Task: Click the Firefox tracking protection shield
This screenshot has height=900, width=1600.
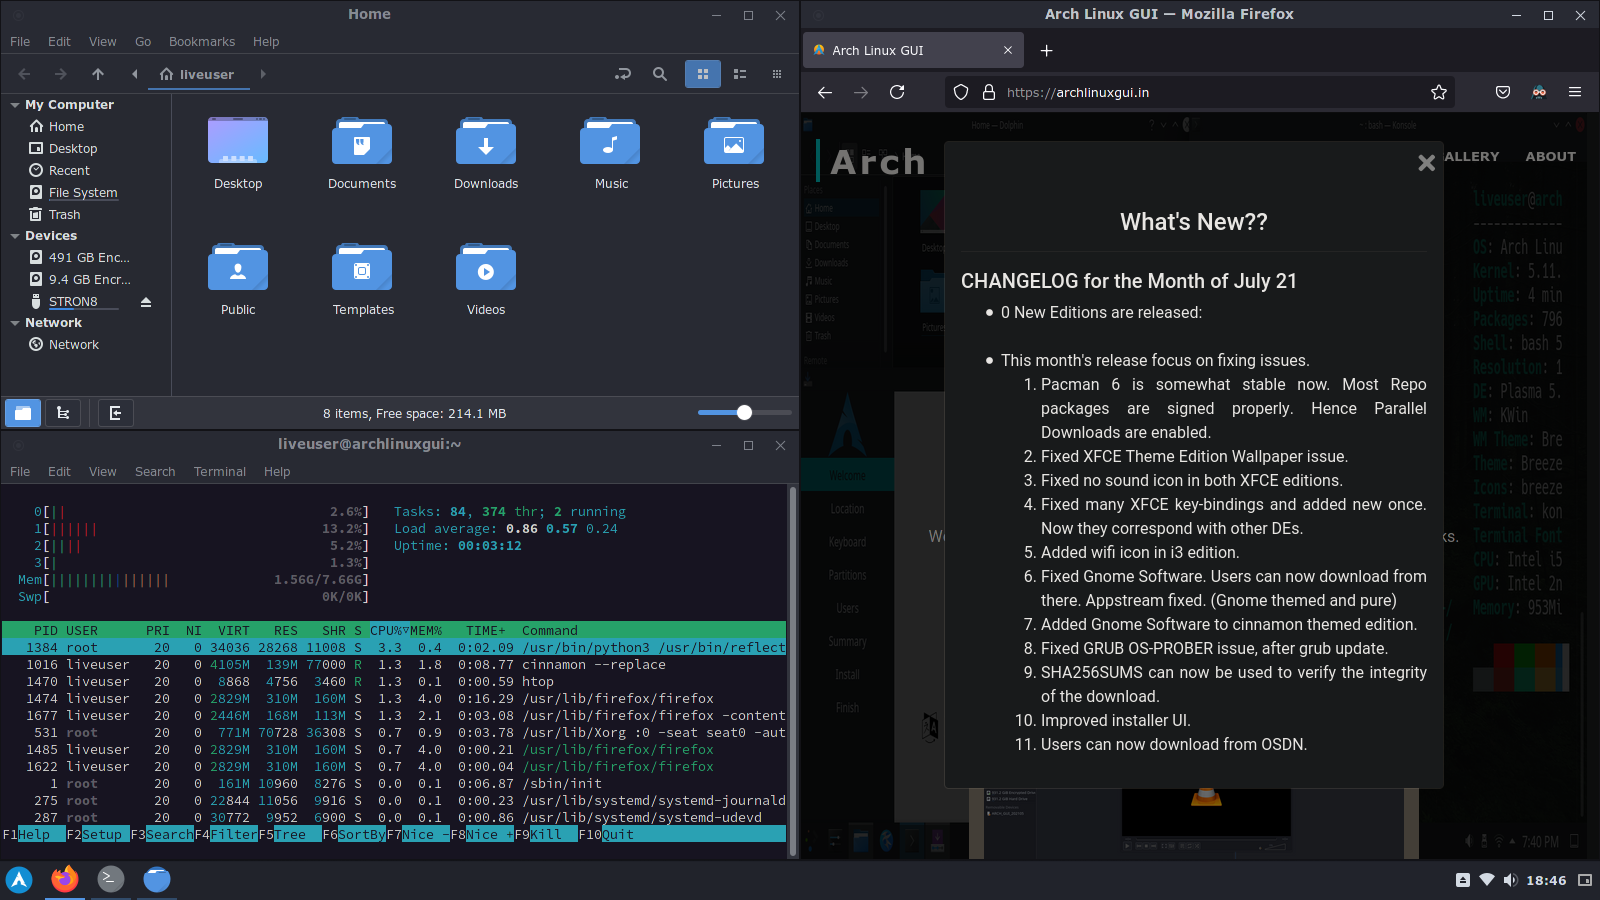Action: coord(961,92)
